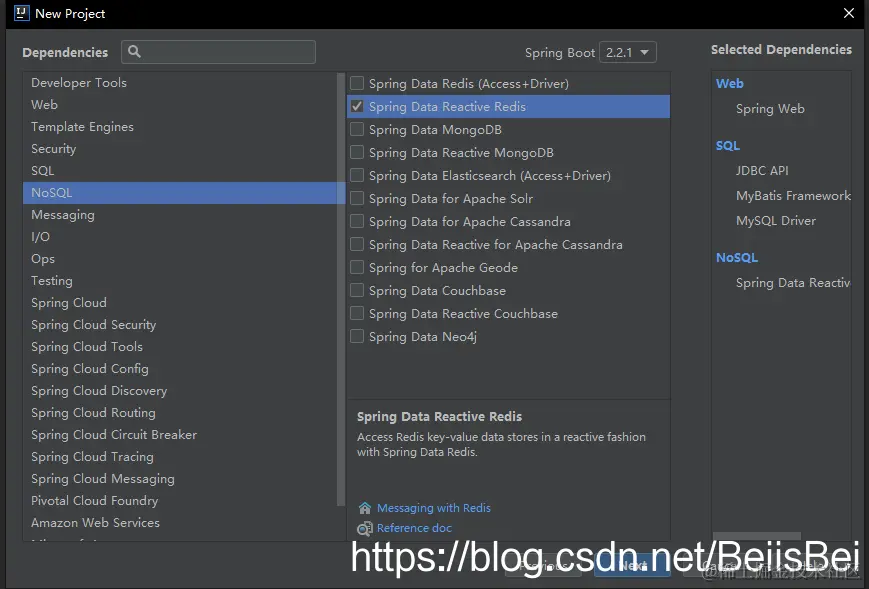This screenshot has height=589, width=869.
Task: Select Spring Cloud Config category
Action: click(180, 368)
